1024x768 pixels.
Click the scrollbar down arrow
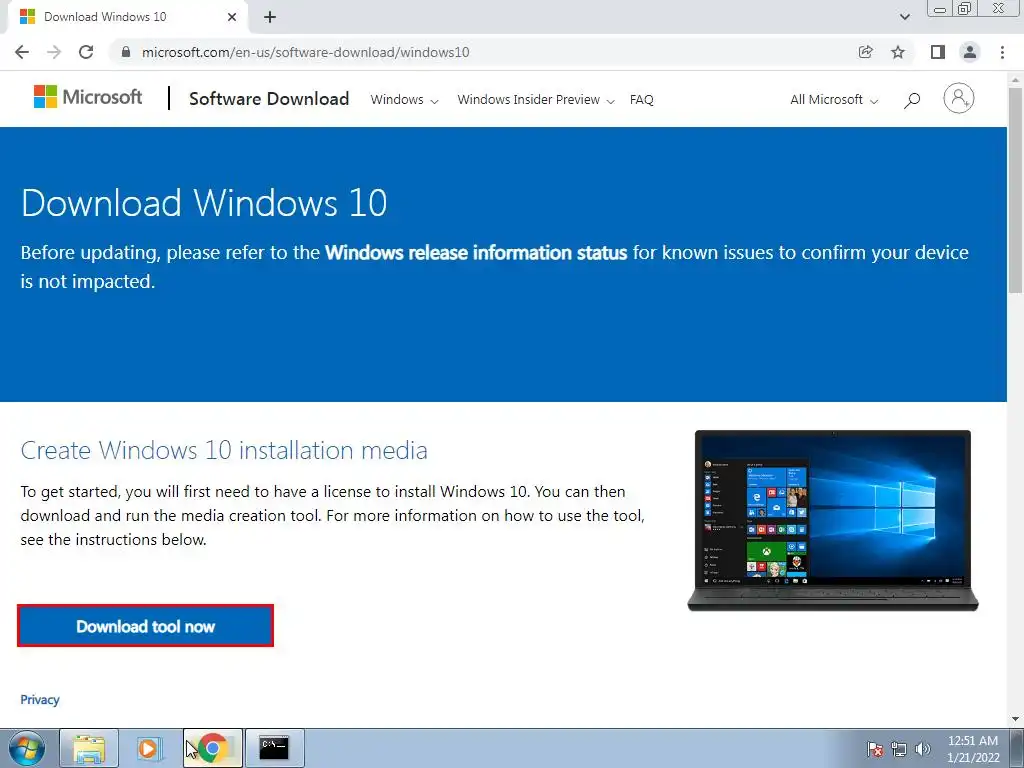pyautogui.click(x=1016, y=719)
